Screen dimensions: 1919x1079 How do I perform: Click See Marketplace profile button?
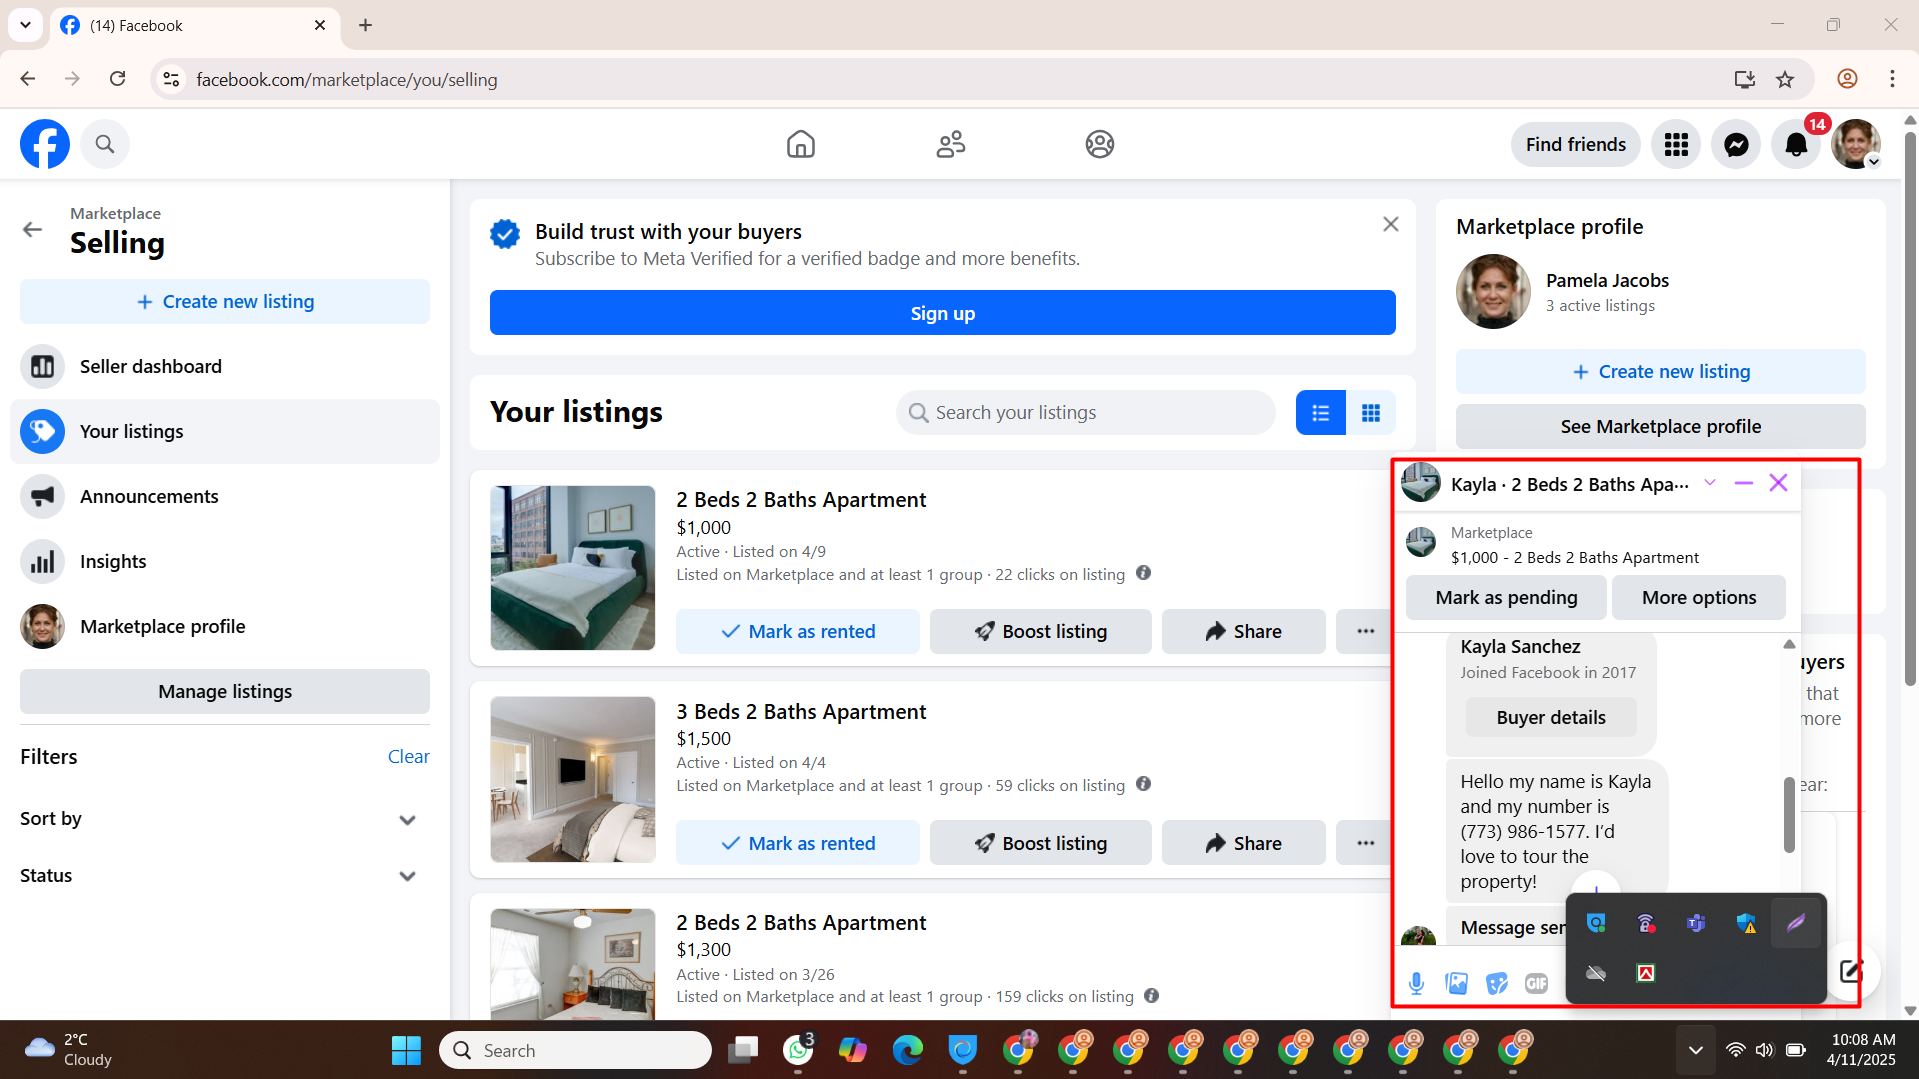coord(1660,426)
